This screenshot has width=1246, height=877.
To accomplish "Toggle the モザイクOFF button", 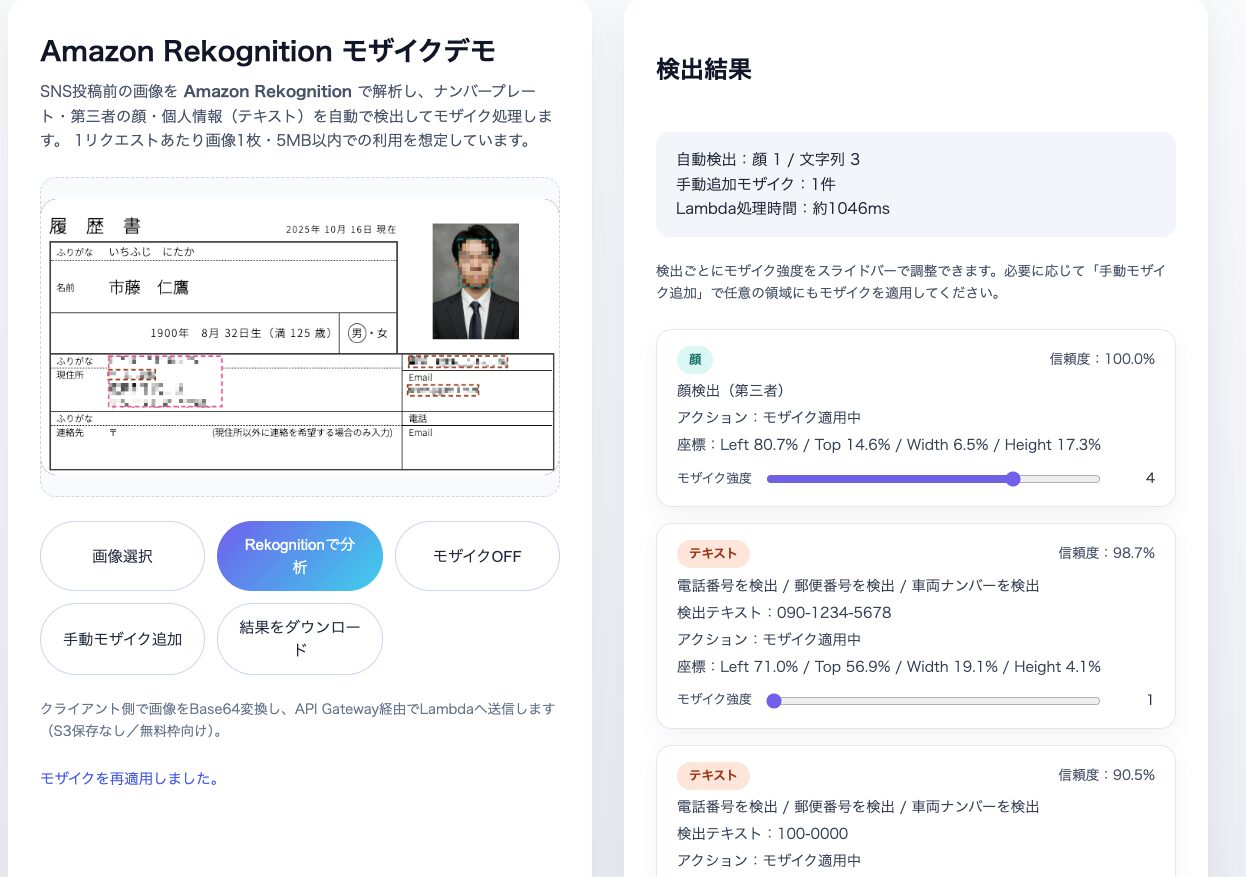I will (x=477, y=556).
